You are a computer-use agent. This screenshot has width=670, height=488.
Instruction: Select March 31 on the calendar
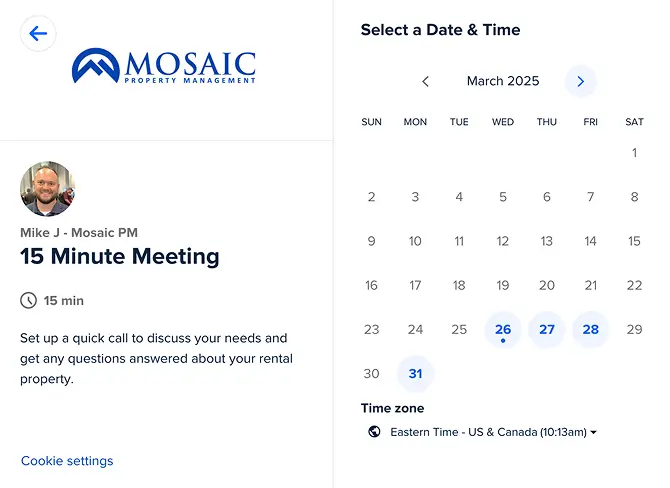click(x=415, y=373)
